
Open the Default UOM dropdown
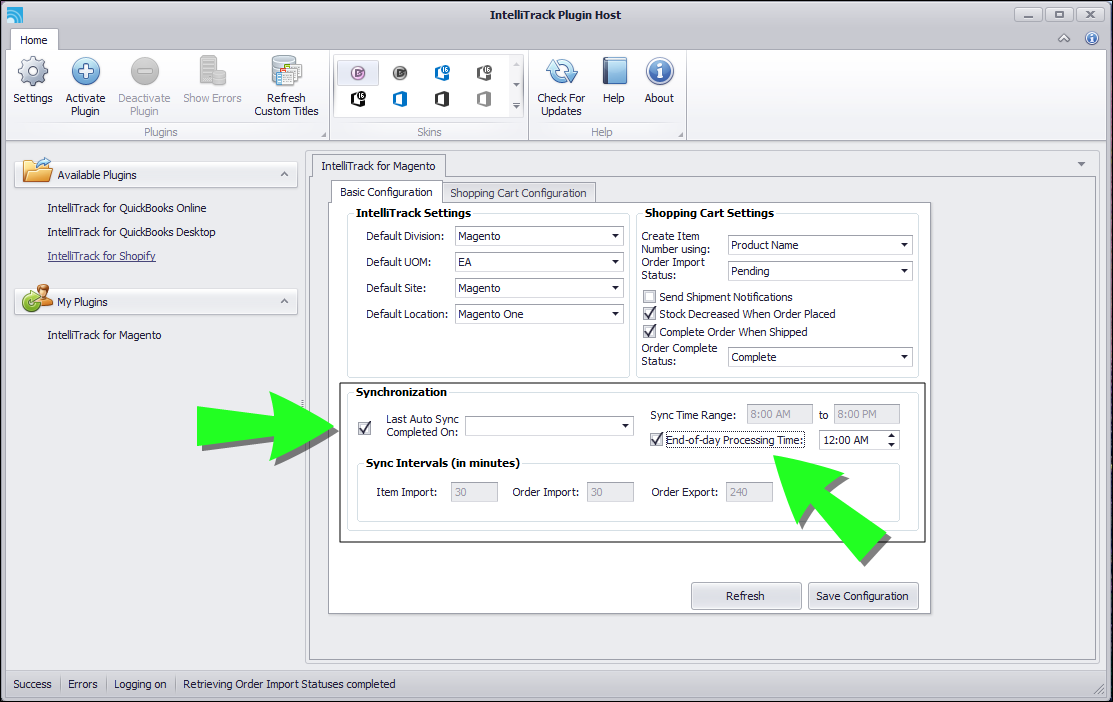click(x=615, y=262)
